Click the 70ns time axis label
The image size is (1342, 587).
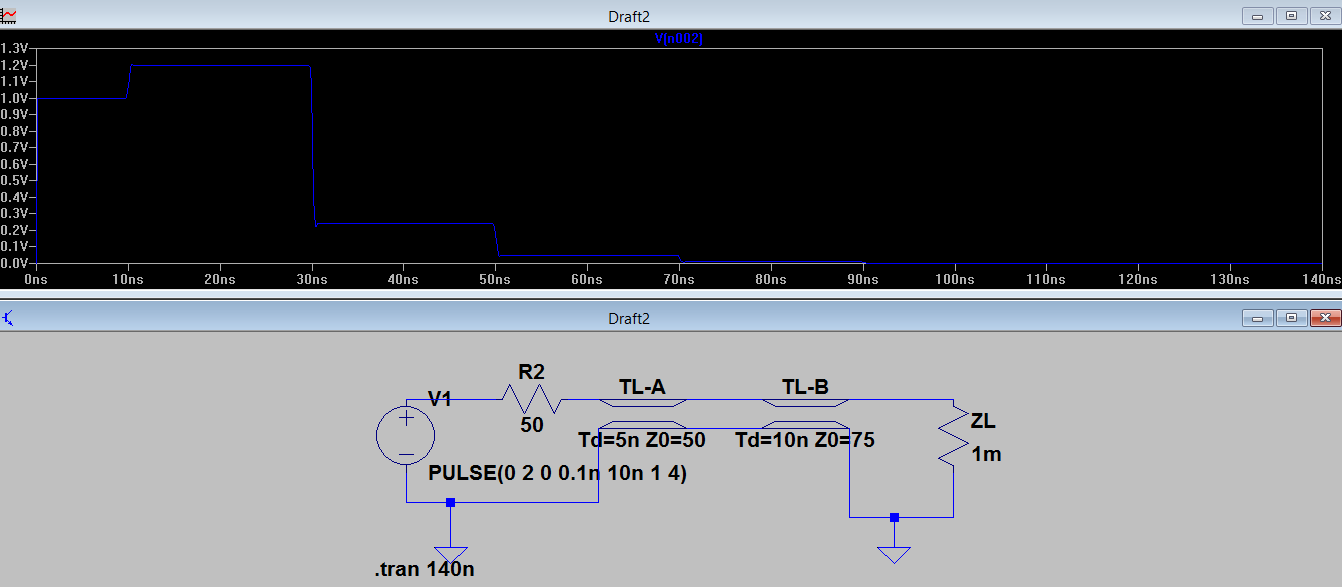(x=678, y=280)
